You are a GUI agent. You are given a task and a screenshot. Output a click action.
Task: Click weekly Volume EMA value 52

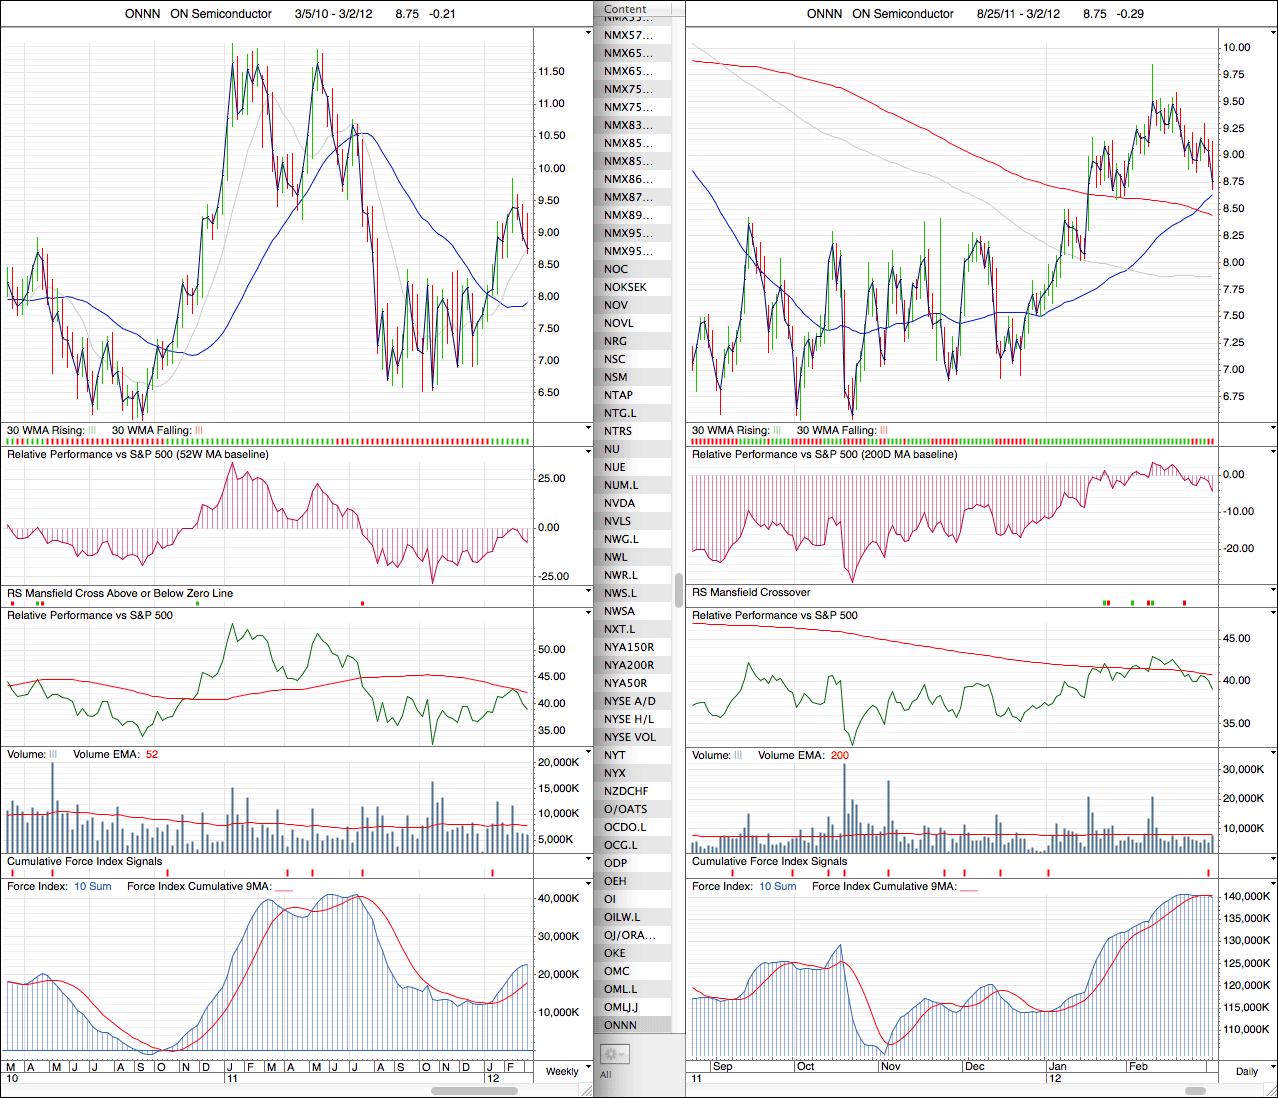pos(152,755)
